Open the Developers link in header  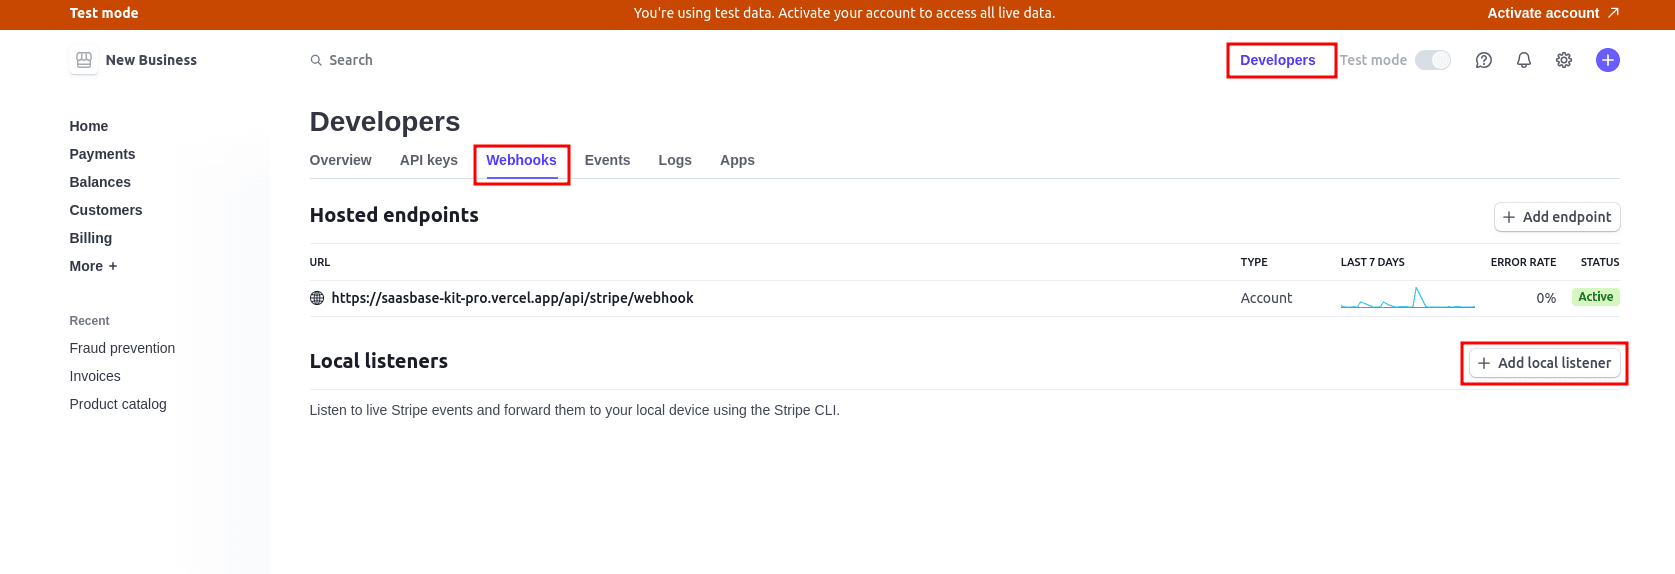(x=1277, y=60)
